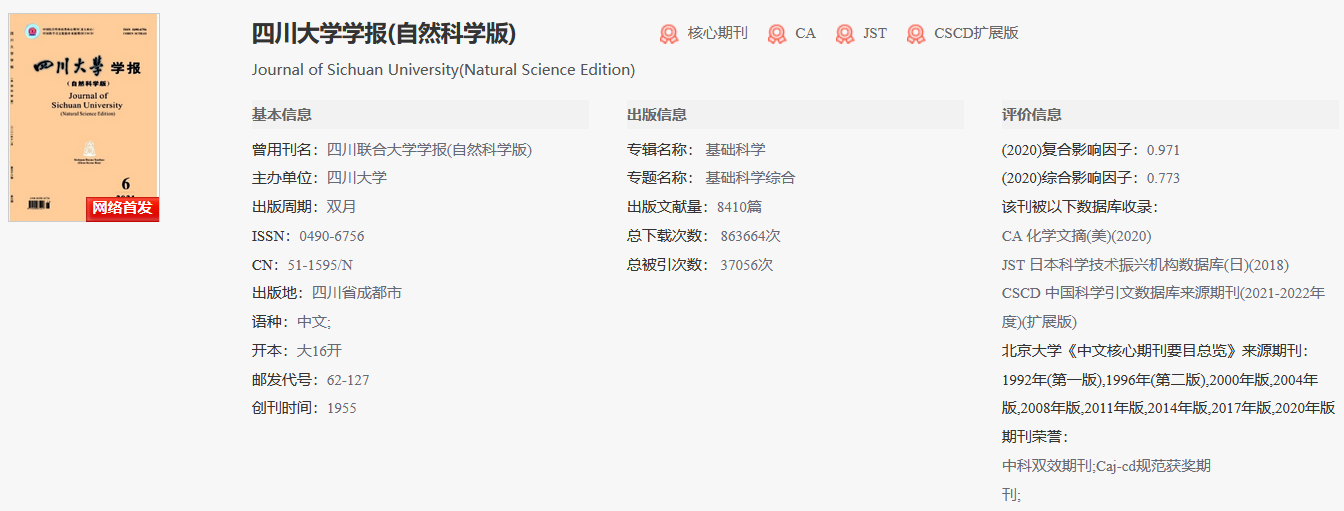The width and height of the screenshot is (1344, 511).
Task: Click the 北京大学《中文核心期刊要目总览》 line
Action: [1155, 351]
